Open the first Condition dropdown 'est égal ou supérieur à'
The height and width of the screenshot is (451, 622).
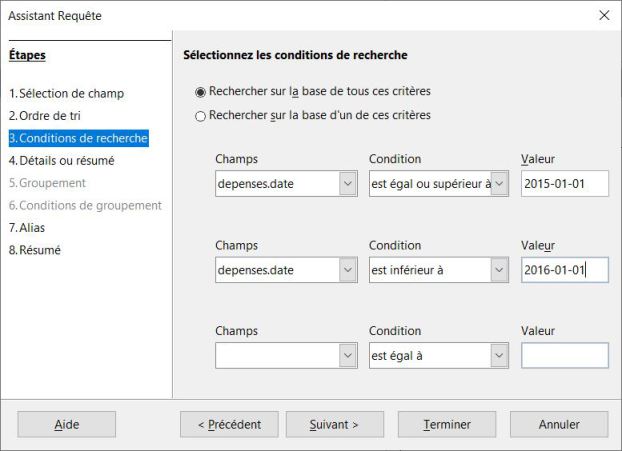pos(499,184)
